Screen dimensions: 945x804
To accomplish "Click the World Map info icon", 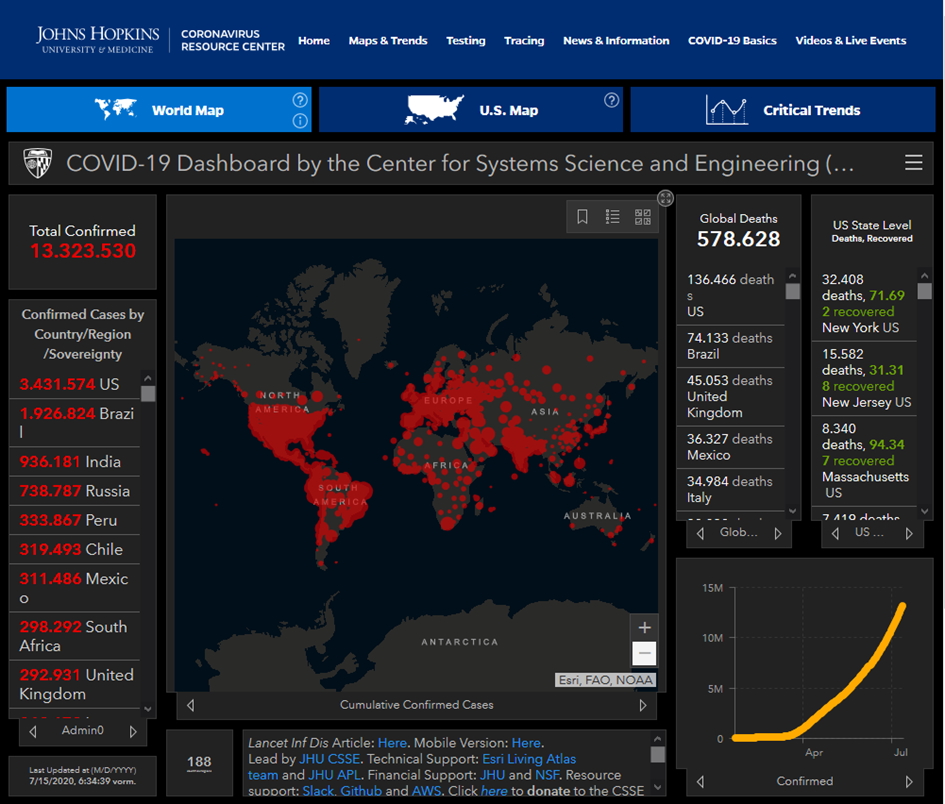I will (300, 121).
